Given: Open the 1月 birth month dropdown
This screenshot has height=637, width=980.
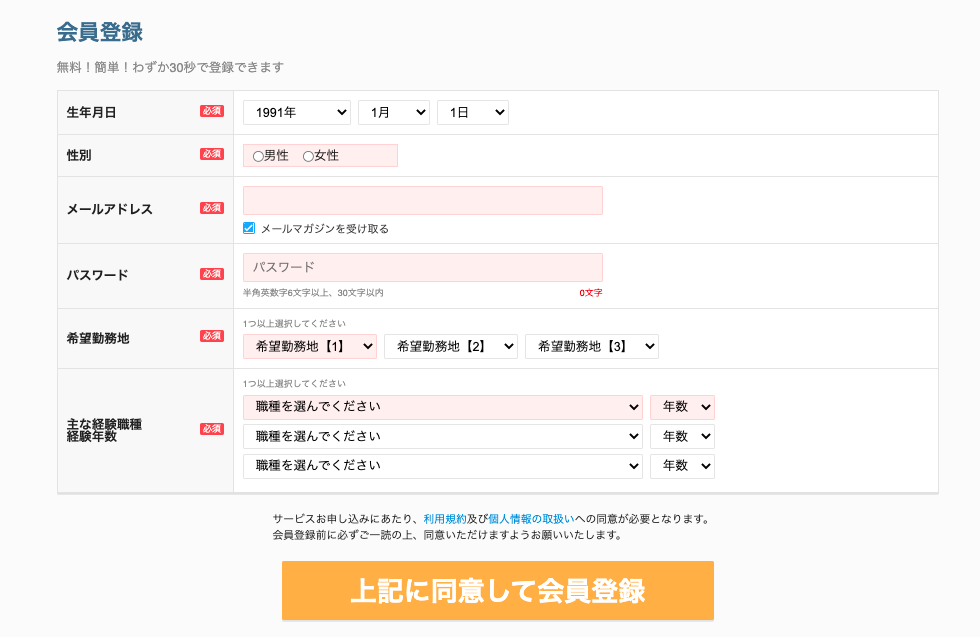Looking at the screenshot, I should [x=393, y=112].
